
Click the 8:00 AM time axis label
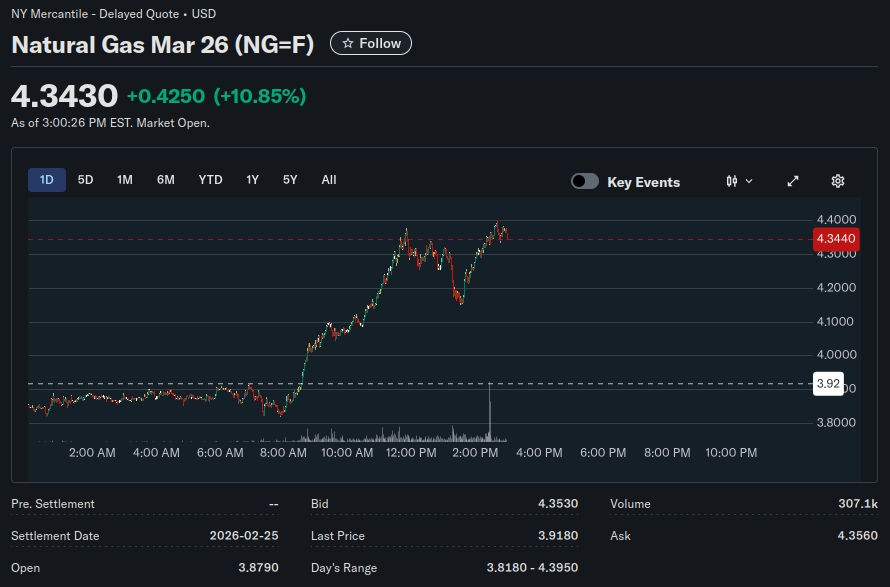coord(283,453)
